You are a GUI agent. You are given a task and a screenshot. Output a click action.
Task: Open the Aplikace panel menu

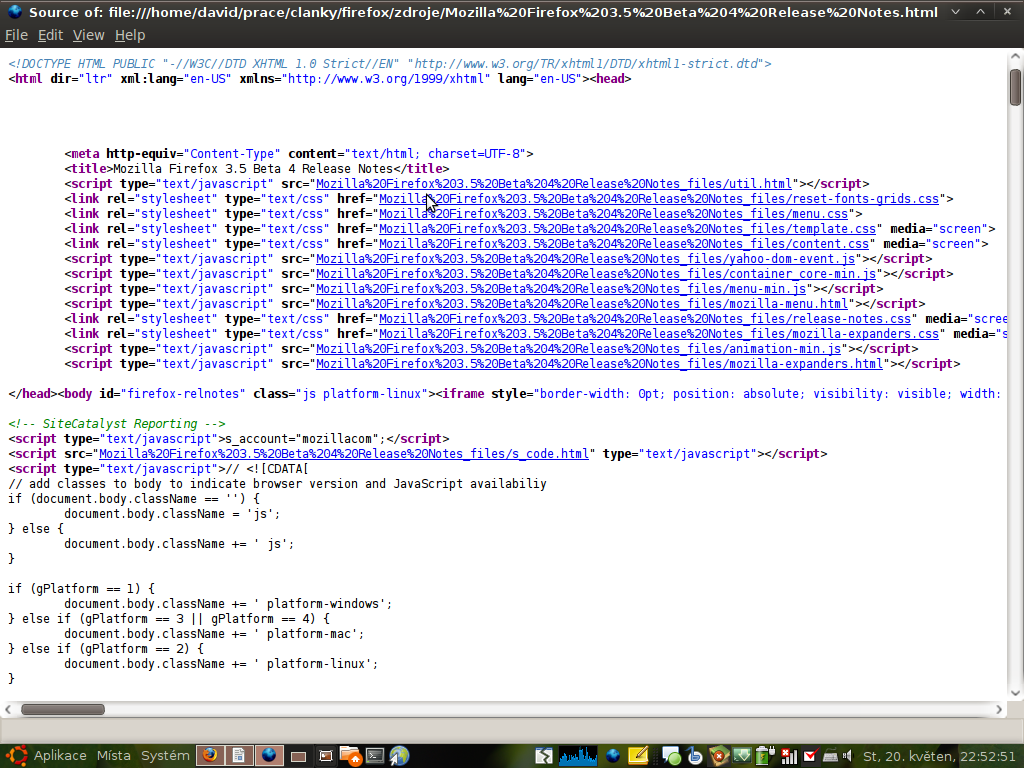click(60, 756)
